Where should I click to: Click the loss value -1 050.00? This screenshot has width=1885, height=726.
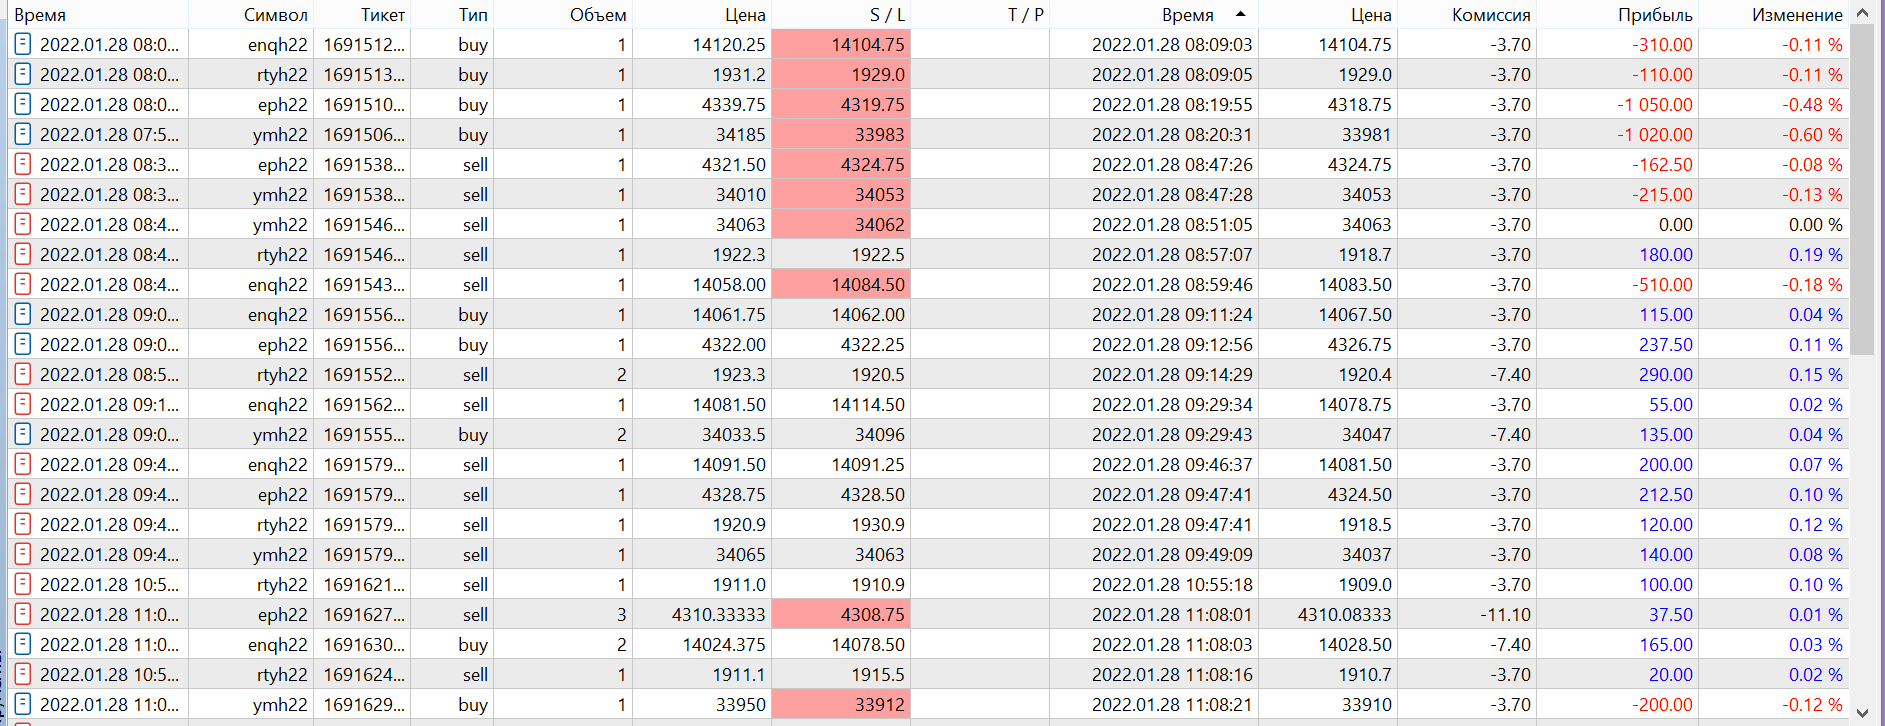1655,104
